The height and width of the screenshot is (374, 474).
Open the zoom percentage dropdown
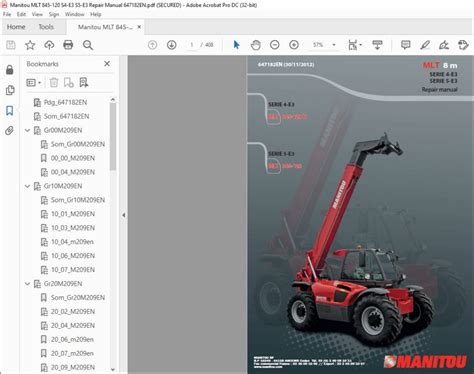pyautogui.click(x=334, y=45)
